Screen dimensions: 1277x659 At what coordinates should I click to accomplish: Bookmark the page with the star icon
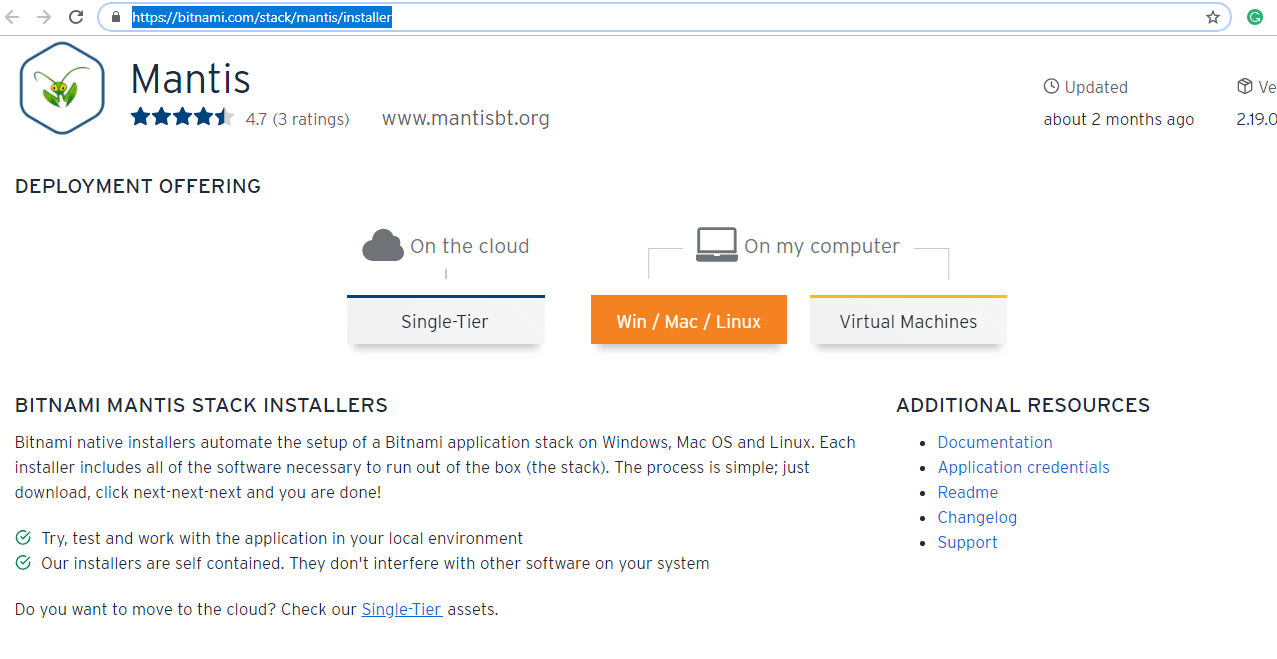tap(1213, 17)
